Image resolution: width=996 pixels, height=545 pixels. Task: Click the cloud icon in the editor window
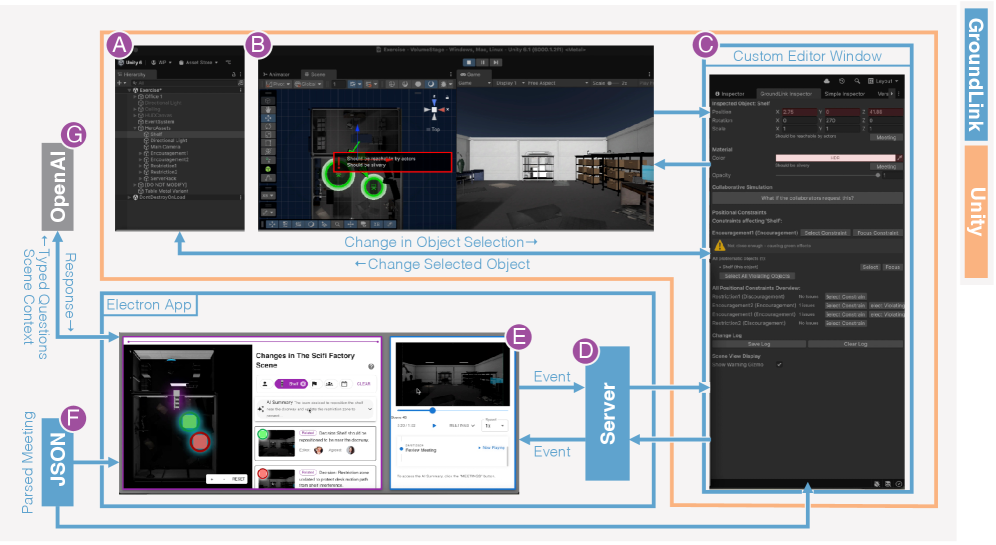[x=827, y=81]
